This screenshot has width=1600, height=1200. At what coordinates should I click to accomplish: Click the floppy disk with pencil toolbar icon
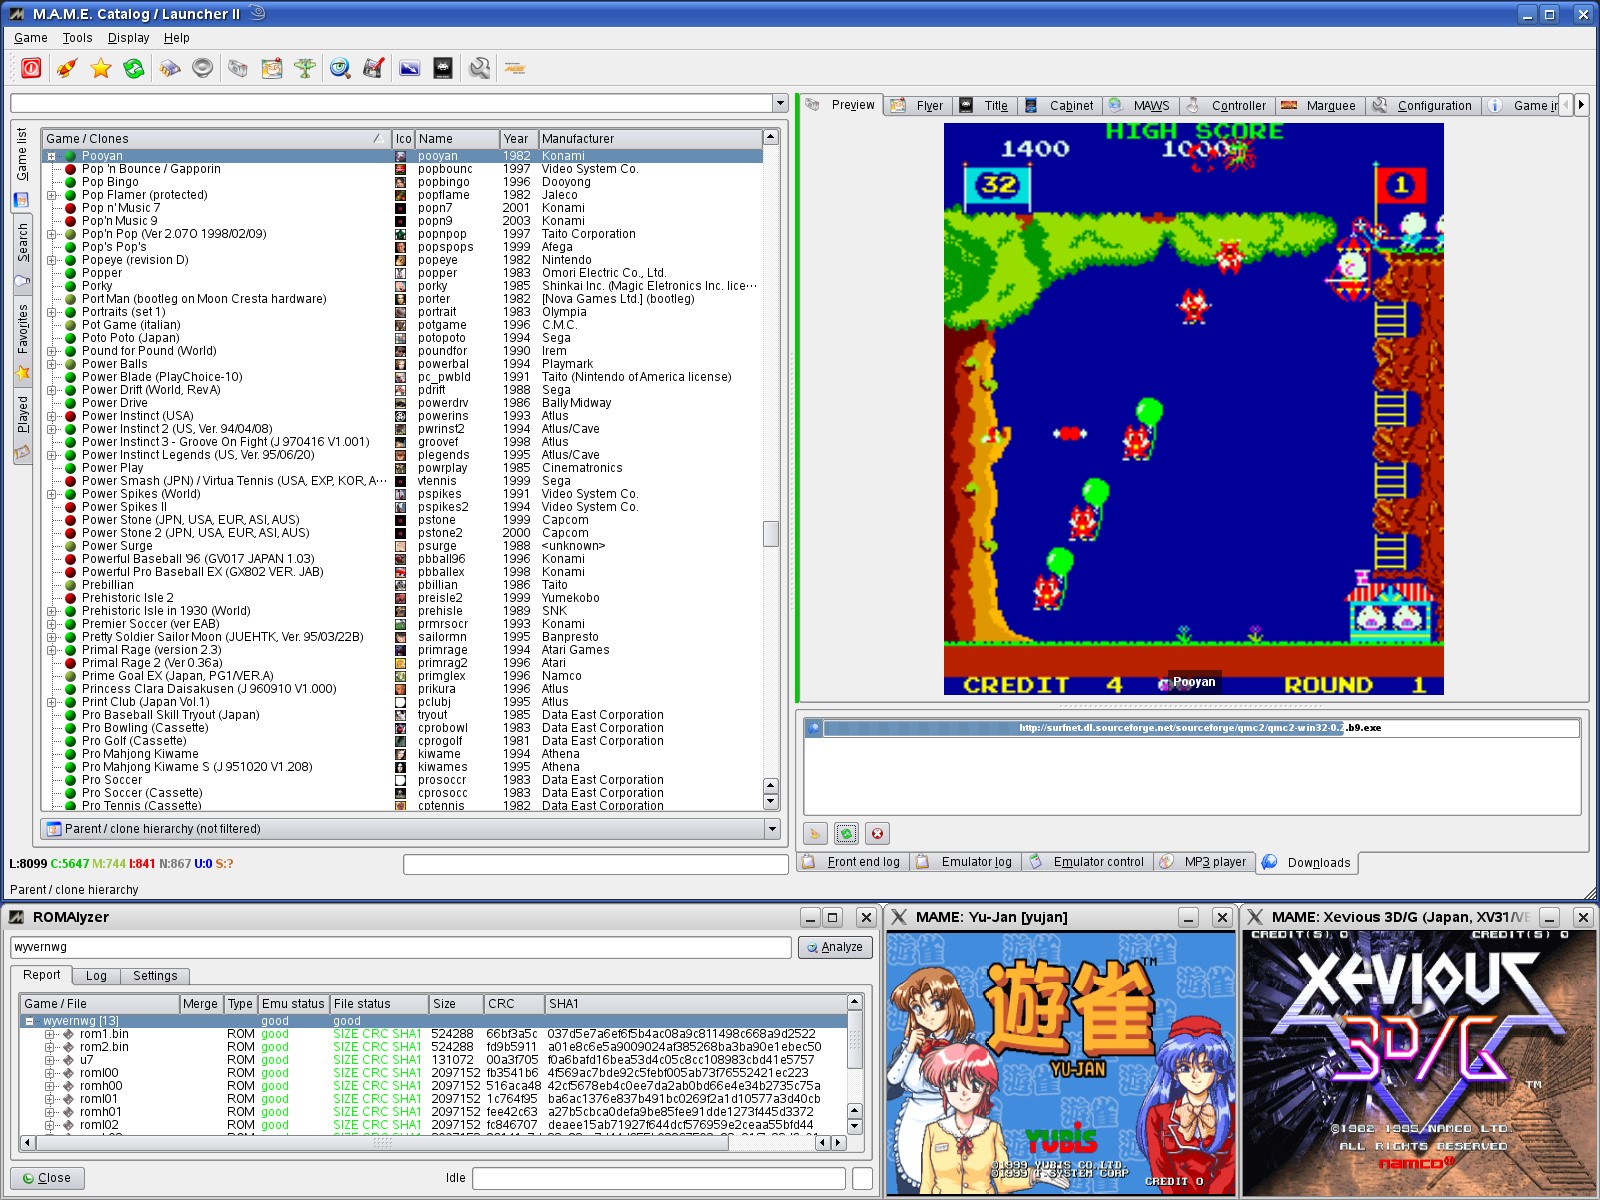point(374,68)
